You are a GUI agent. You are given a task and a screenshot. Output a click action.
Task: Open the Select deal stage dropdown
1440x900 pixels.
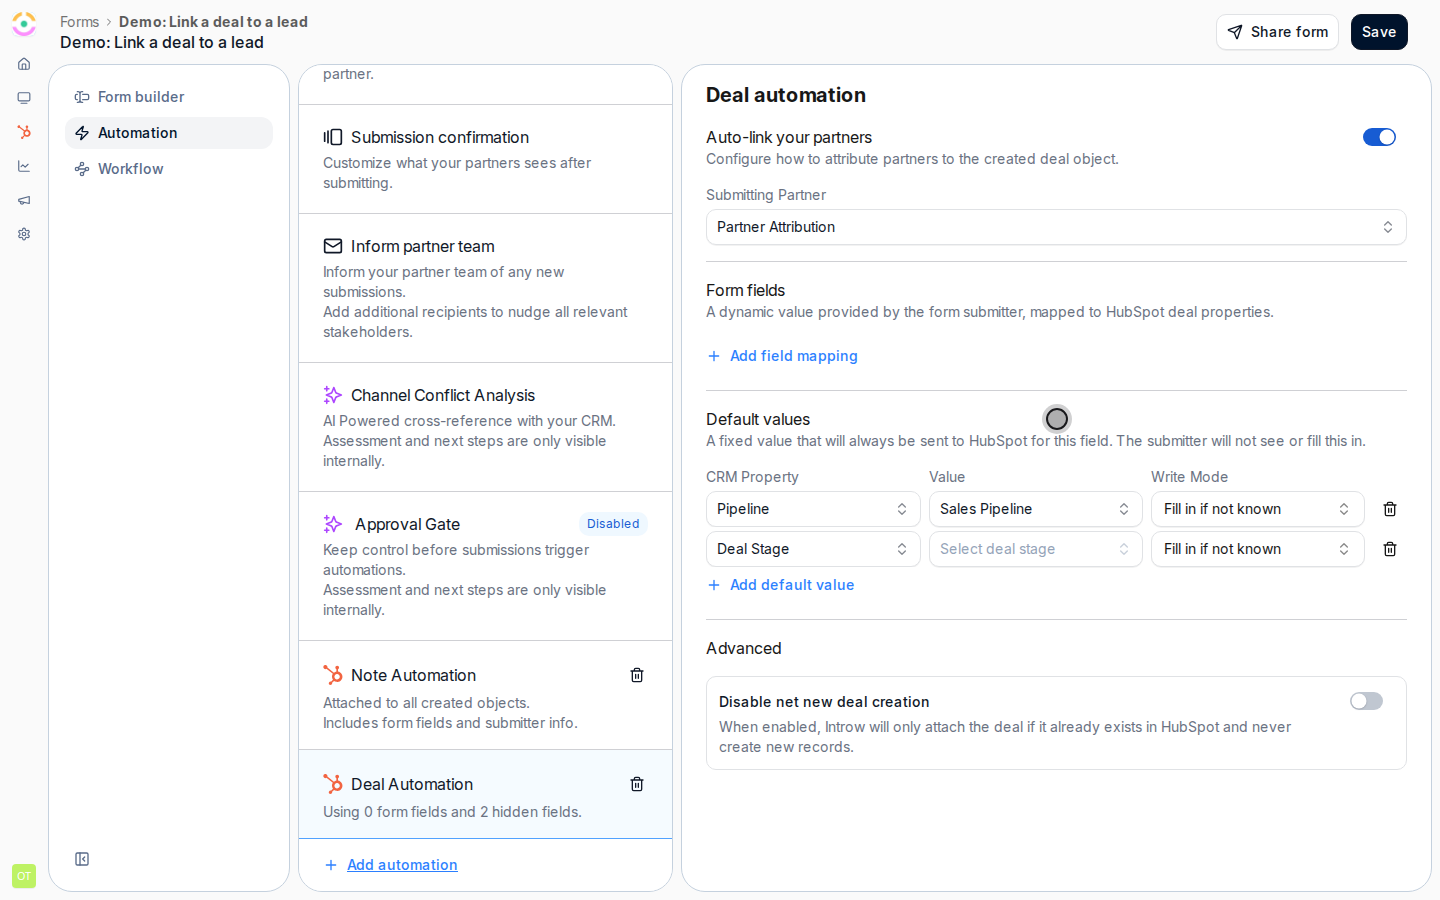(x=1035, y=549)
